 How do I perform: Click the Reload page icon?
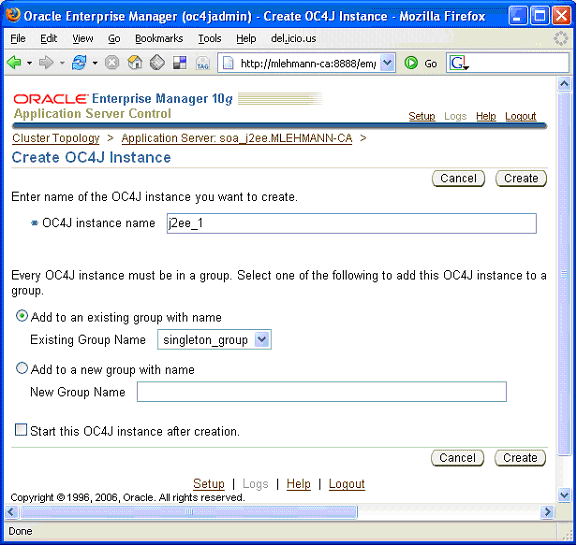(x=79, y=63)
